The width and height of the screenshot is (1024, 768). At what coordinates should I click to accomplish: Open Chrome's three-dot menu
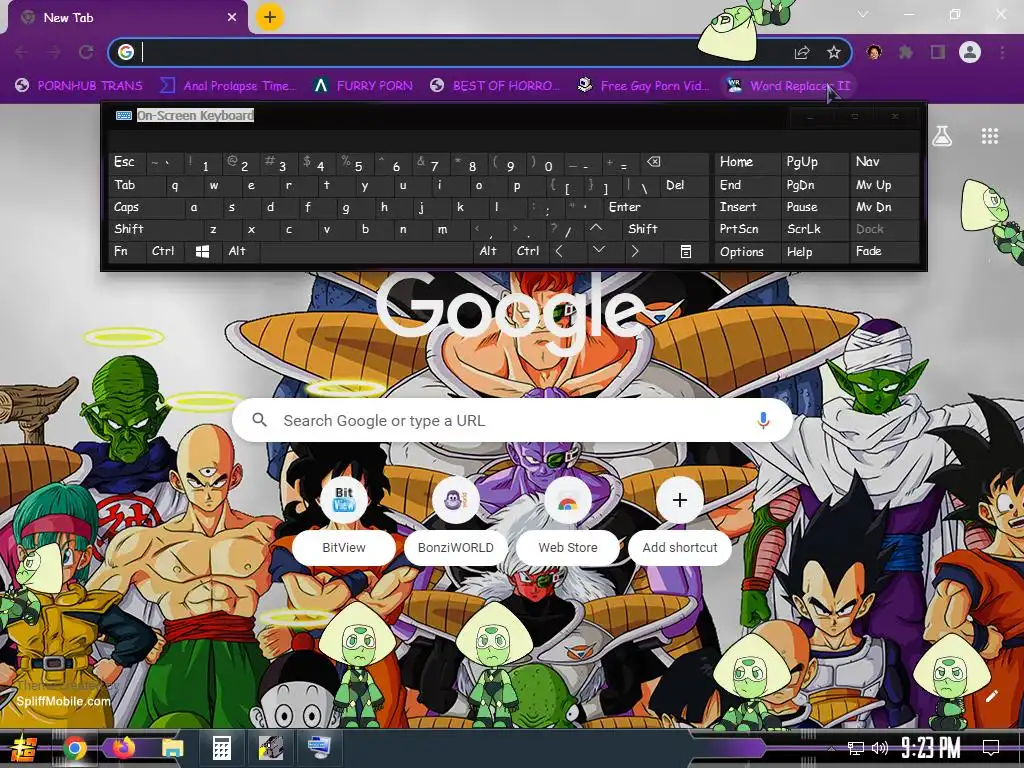click(1002, 52)
